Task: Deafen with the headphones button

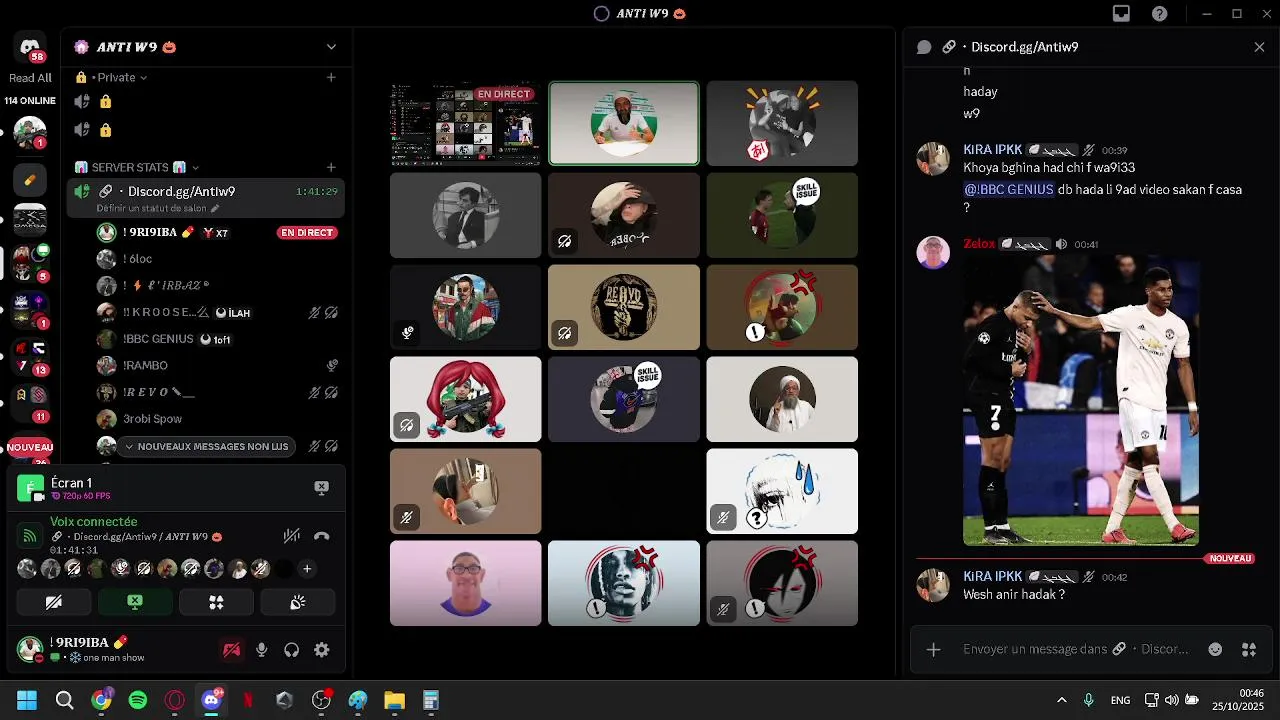Action: click(291, 650)
